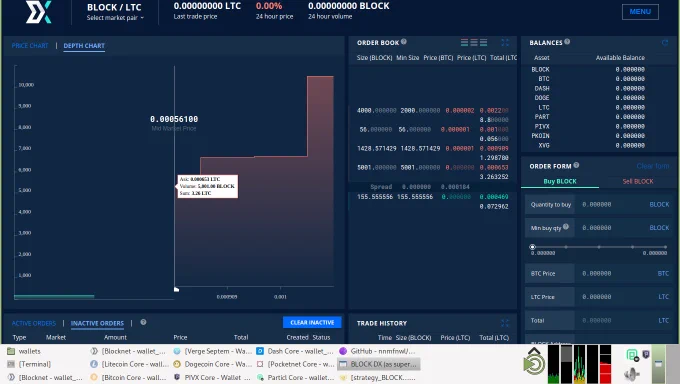The height and width of the screenshot is (384, 680).
Task: Show both asks and bids order book view
Action: point(464,42)
